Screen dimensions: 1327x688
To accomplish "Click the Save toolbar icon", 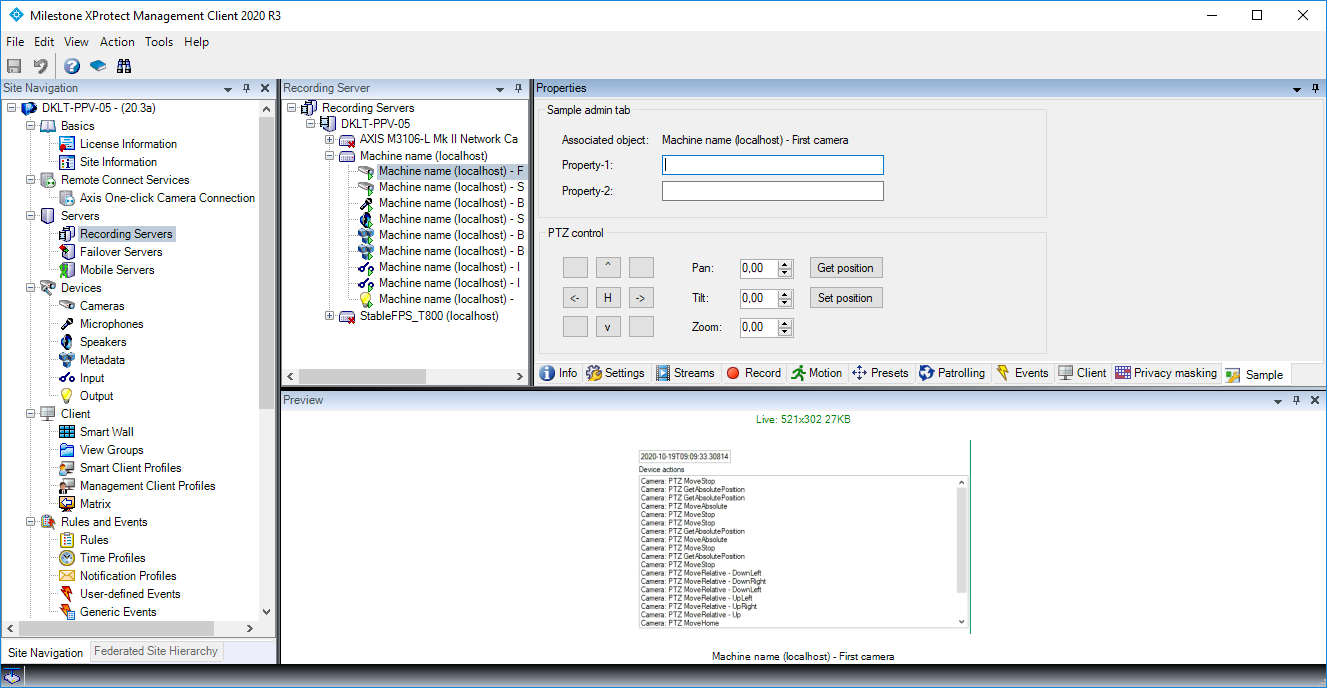I will point(14,66).
